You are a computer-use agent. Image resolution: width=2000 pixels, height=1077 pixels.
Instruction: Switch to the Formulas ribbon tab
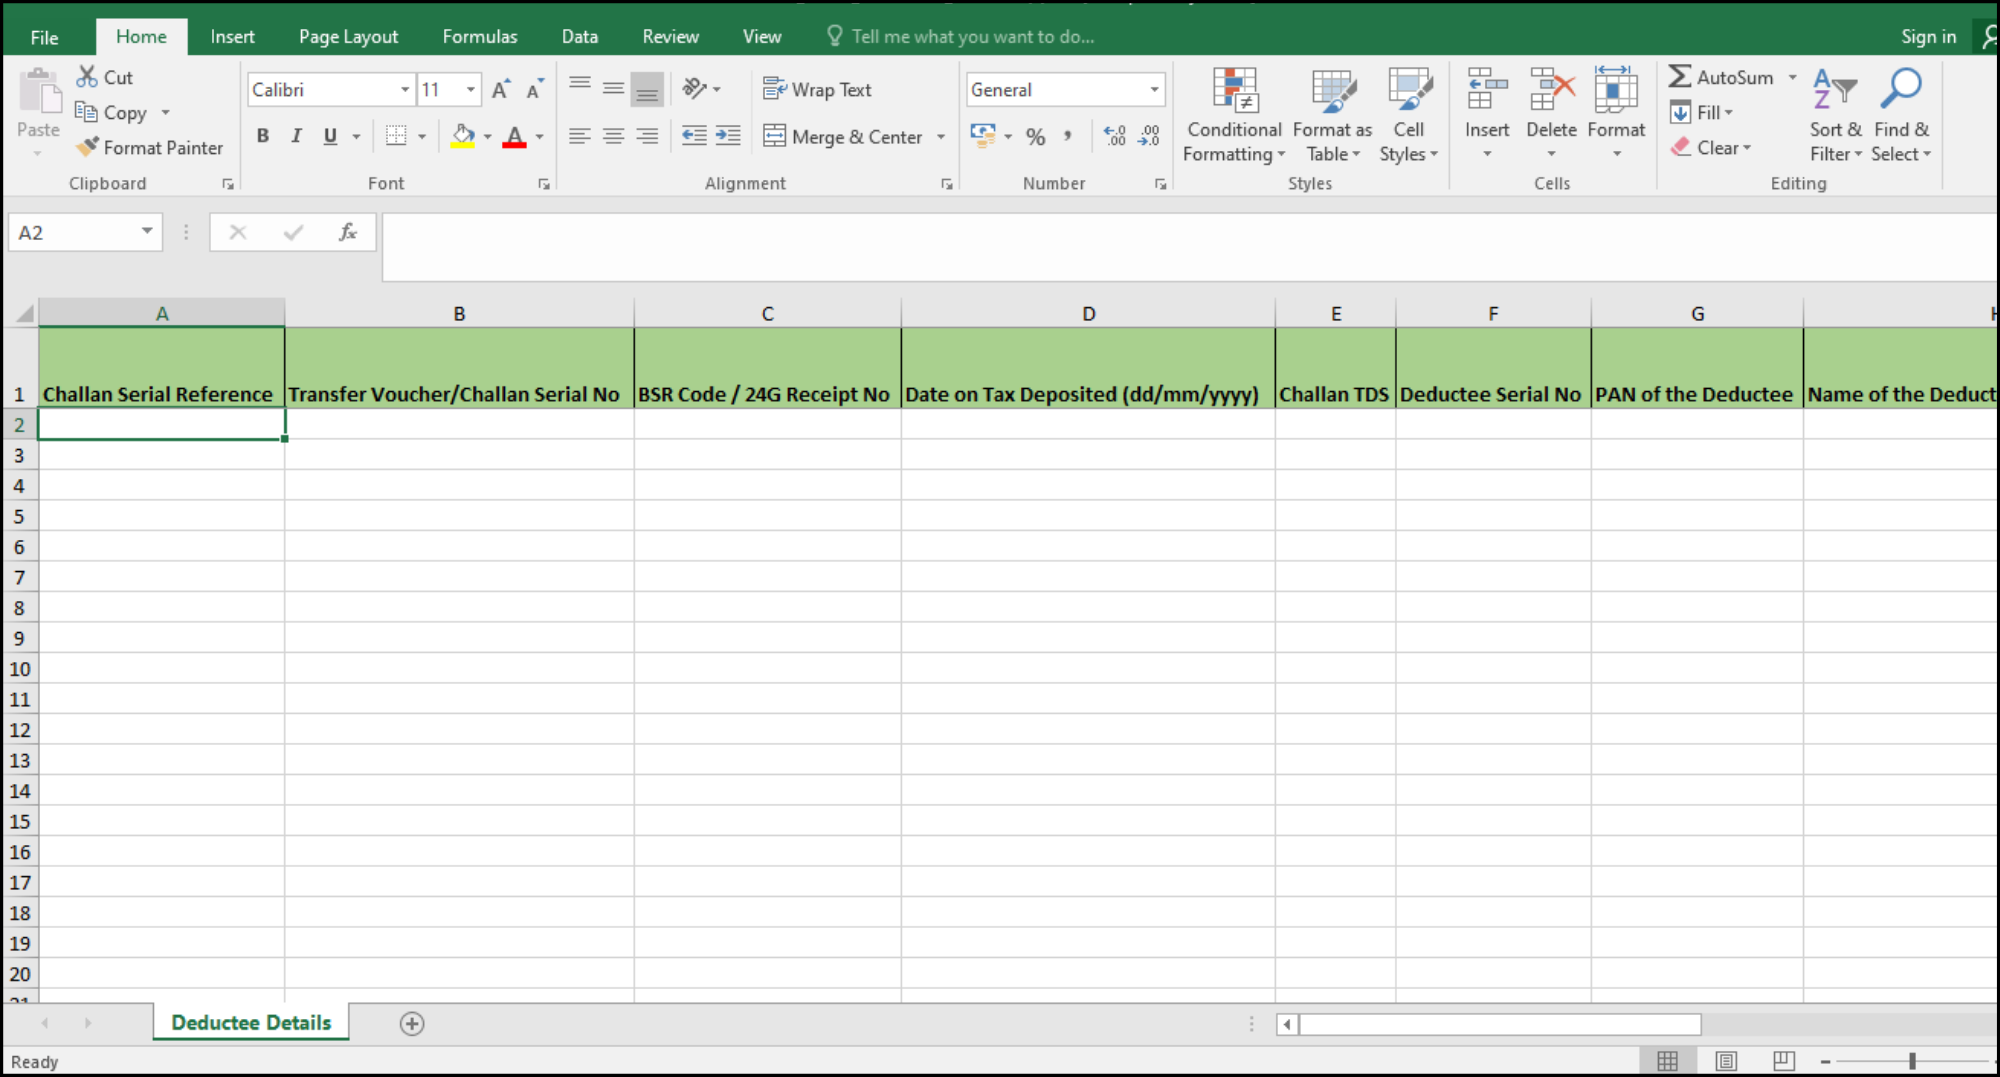pos(480,36)
